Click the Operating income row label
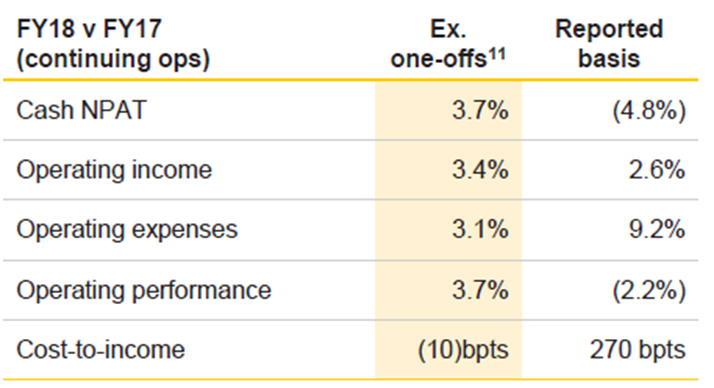 [114, 170]
